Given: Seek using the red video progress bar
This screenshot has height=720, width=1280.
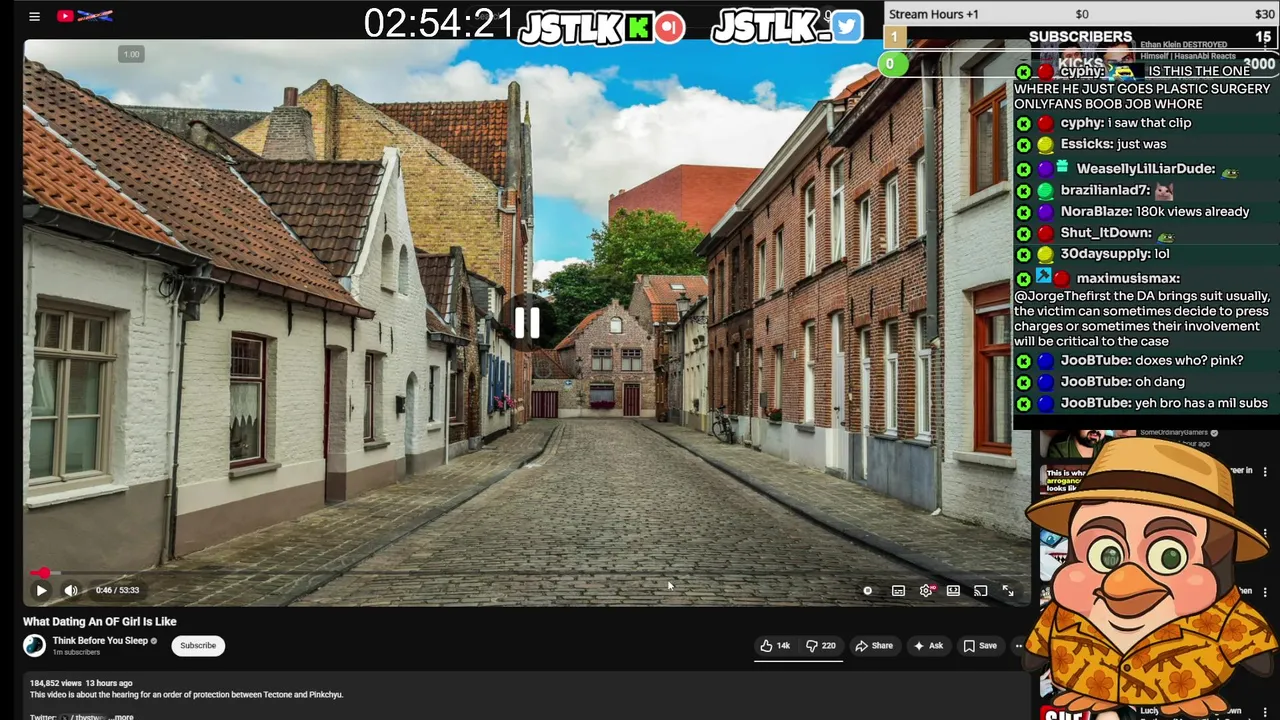Looking at the screenshot, I should [x=526, y=573].
